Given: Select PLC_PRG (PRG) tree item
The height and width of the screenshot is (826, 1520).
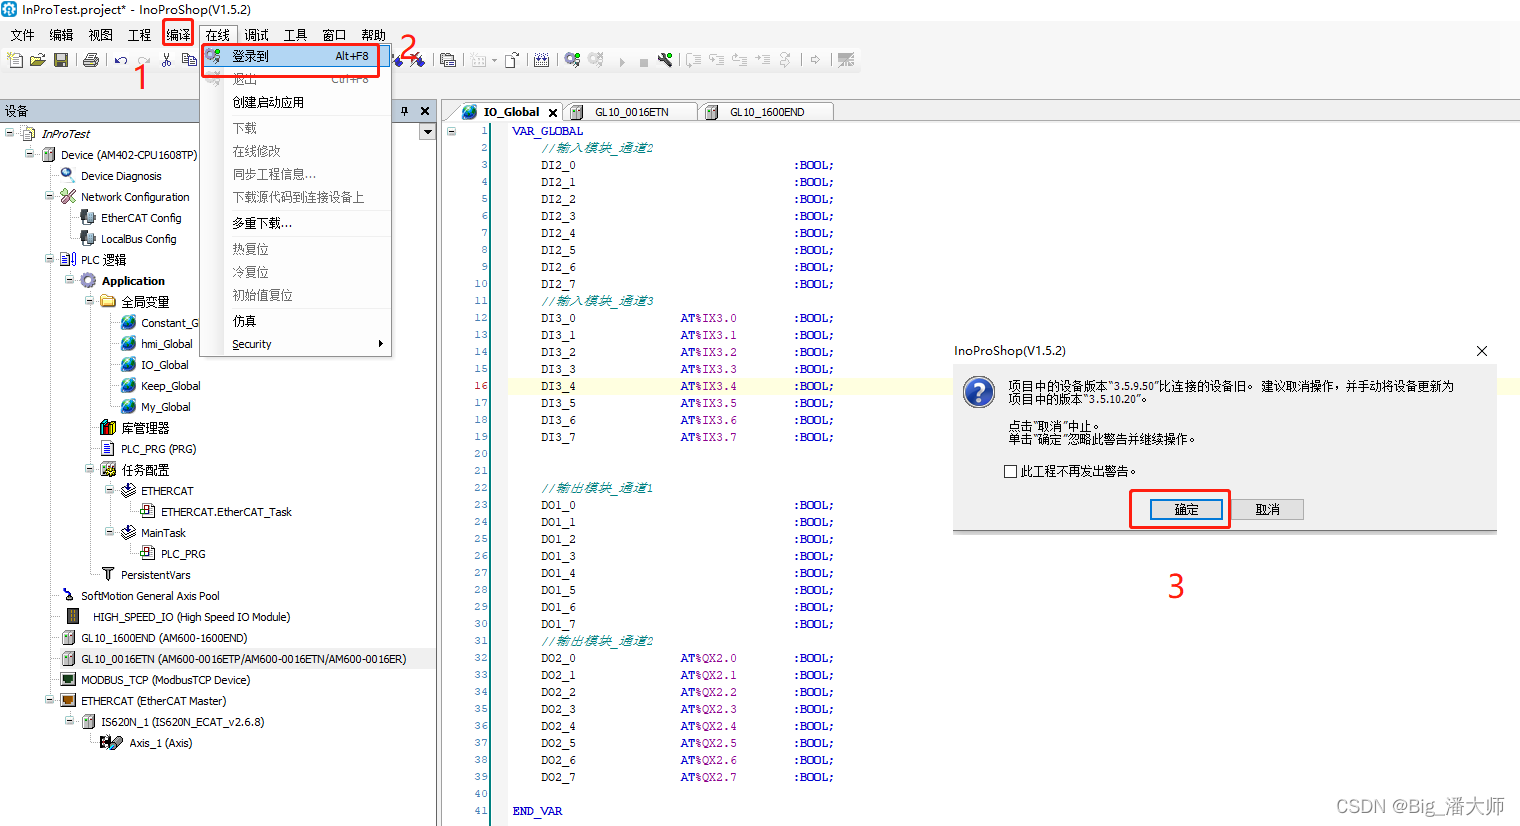Looking at the screenshot, I should (158, 448).
